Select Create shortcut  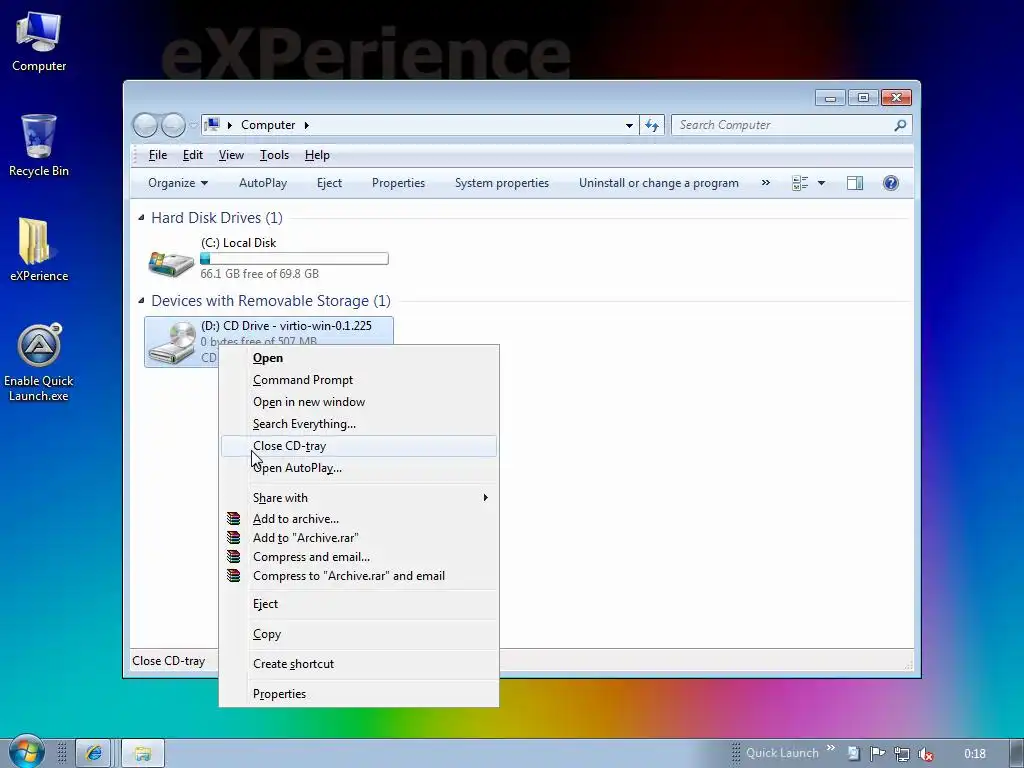coord(359,664)
